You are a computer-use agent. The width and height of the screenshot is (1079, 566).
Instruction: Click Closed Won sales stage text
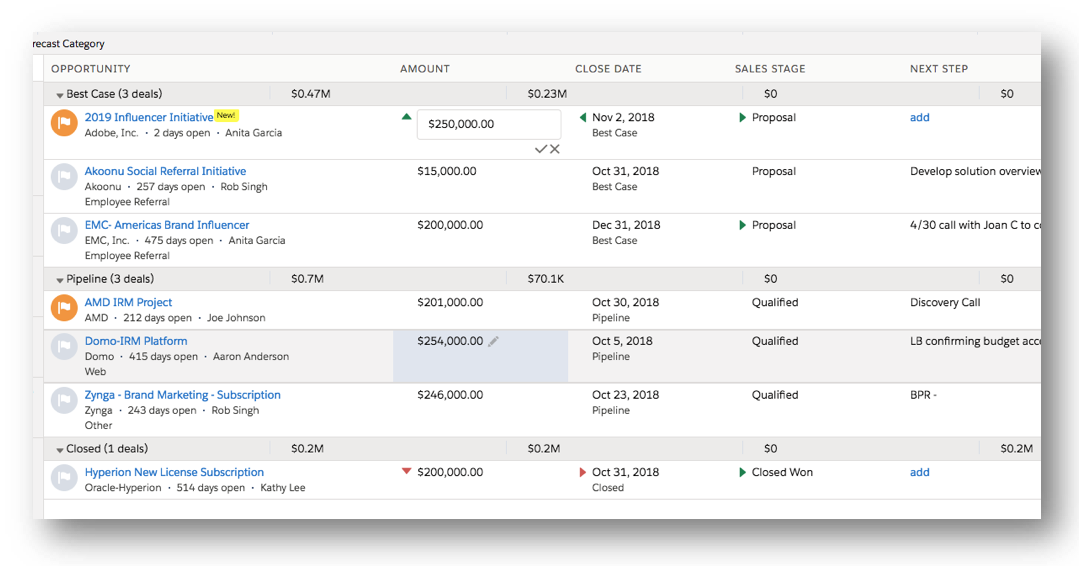(x=782, y=472)
